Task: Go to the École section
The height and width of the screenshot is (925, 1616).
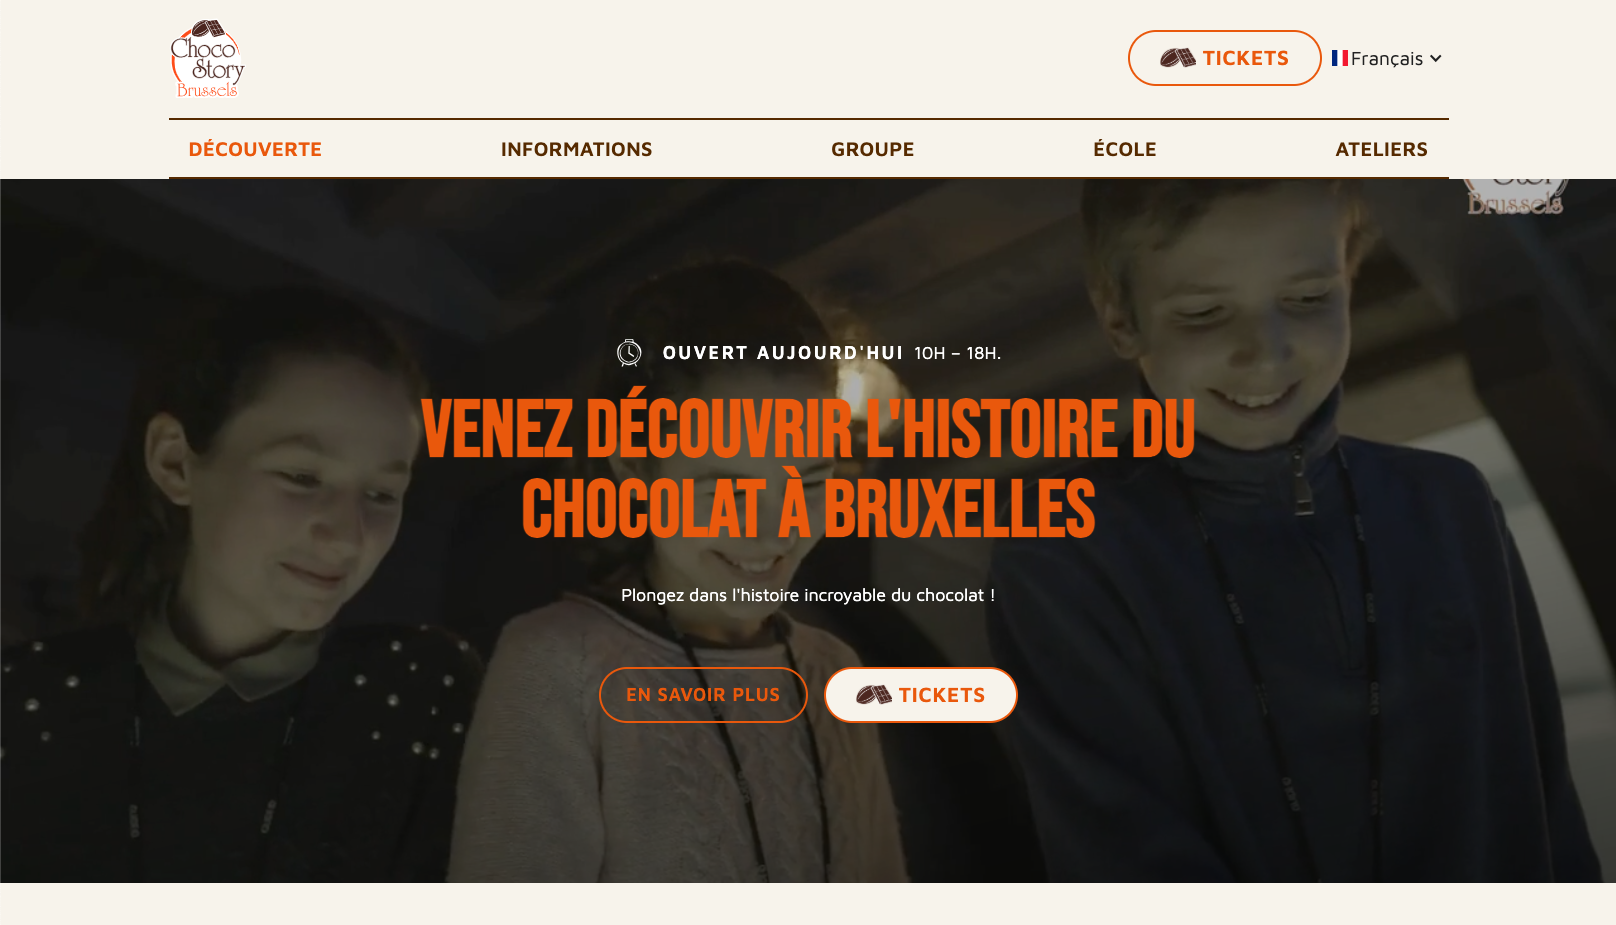Action: [1124, 149]
